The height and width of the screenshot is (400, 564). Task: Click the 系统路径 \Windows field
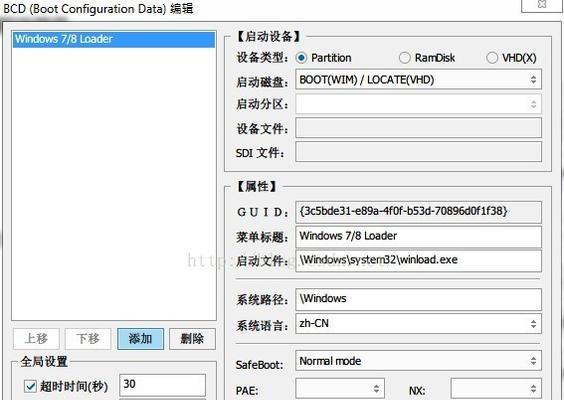tap(418, 299)
